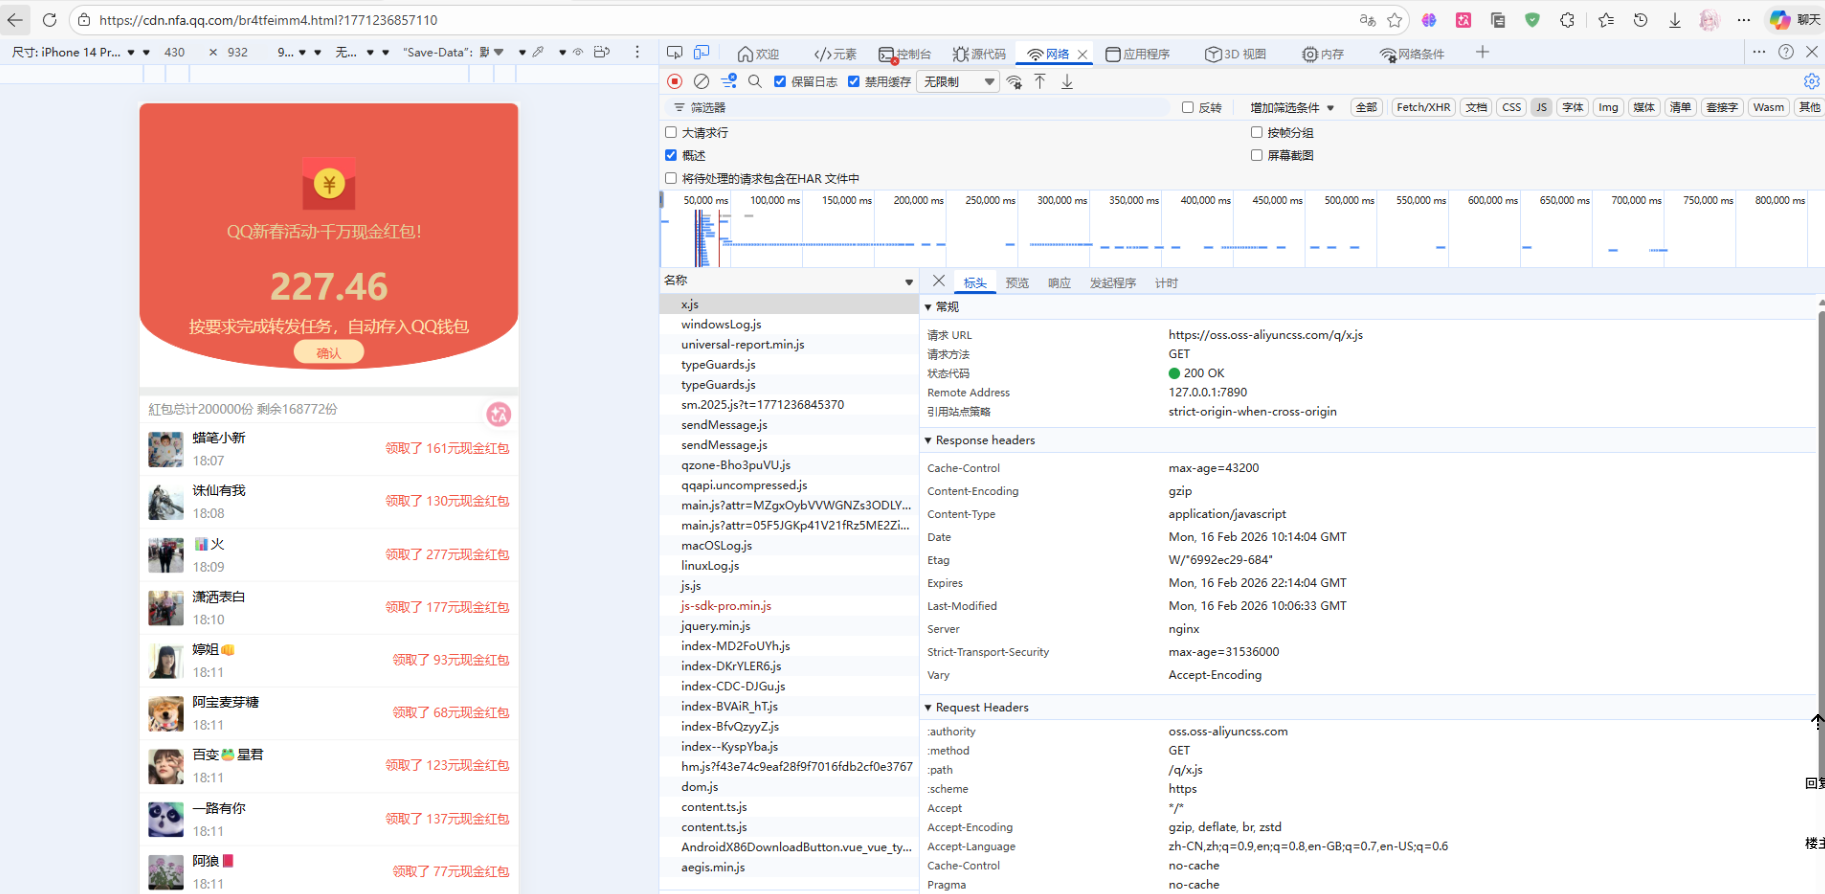
Task: Show all (全部) request types
Action: 1366,108
